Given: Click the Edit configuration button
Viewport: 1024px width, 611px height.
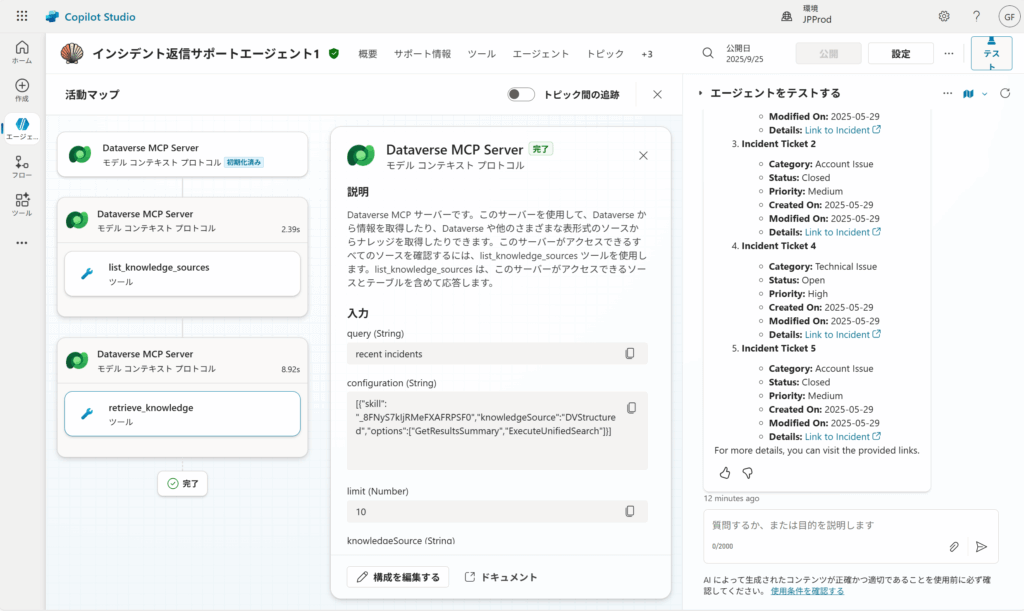Looking at the screenshot, I should [397, 577].
